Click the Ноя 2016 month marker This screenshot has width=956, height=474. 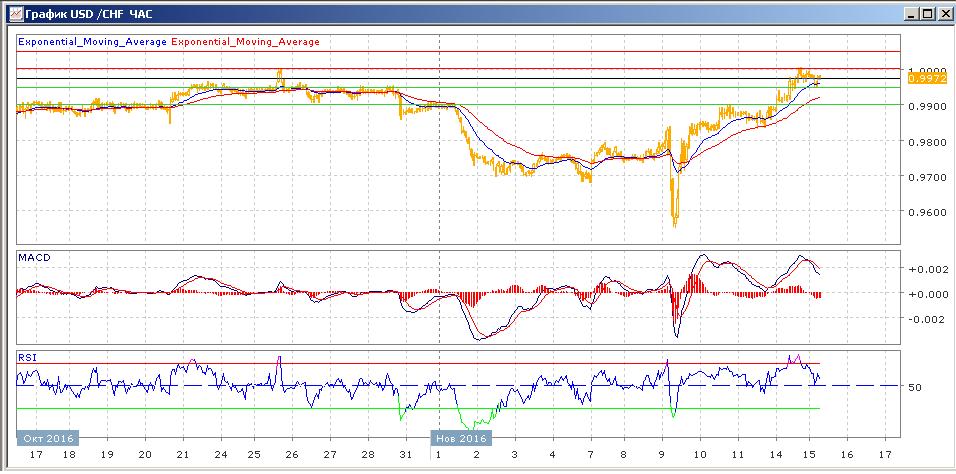pos(461,439)
